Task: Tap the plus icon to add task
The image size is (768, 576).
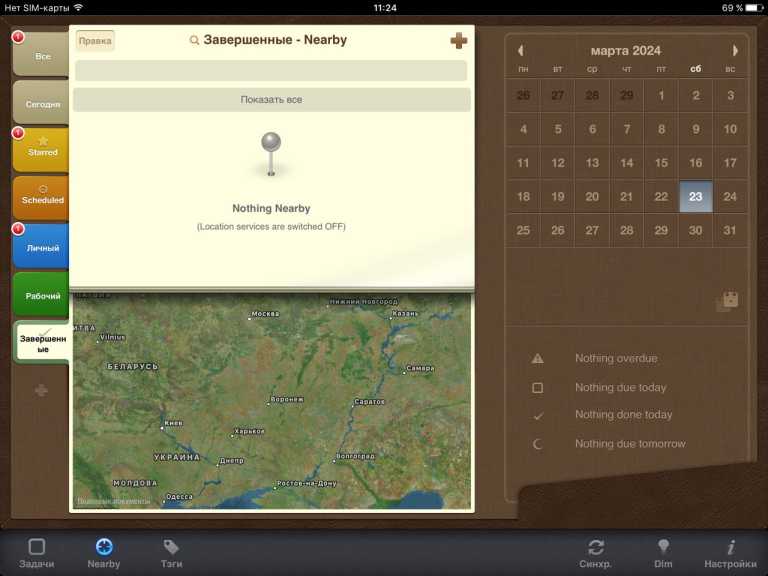Action: (458, 41)
